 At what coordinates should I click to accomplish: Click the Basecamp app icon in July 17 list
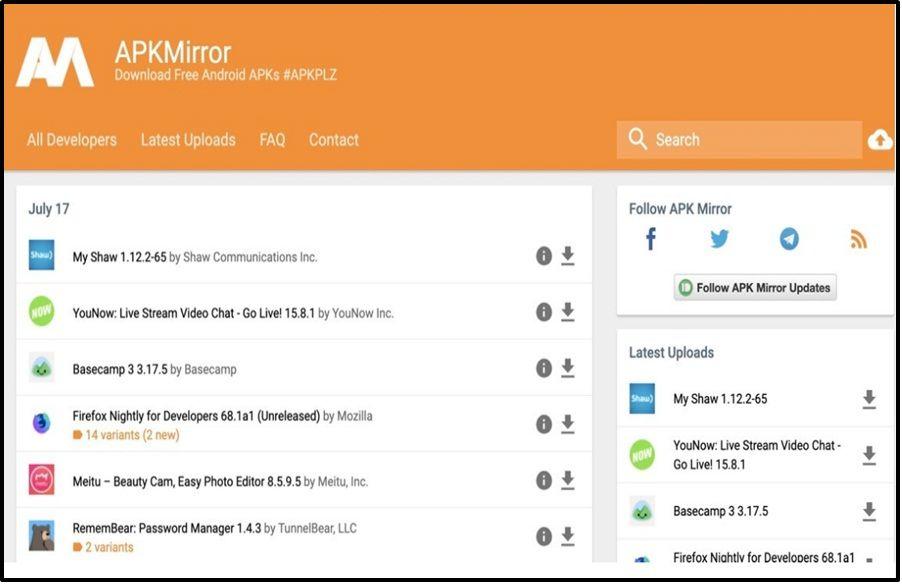pyautogui.click(x=41, y=367)
